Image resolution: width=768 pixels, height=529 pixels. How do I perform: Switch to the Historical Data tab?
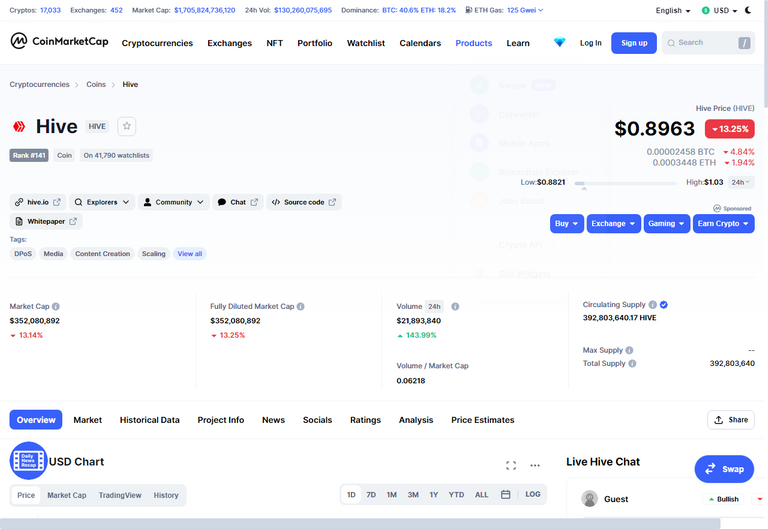149,420
